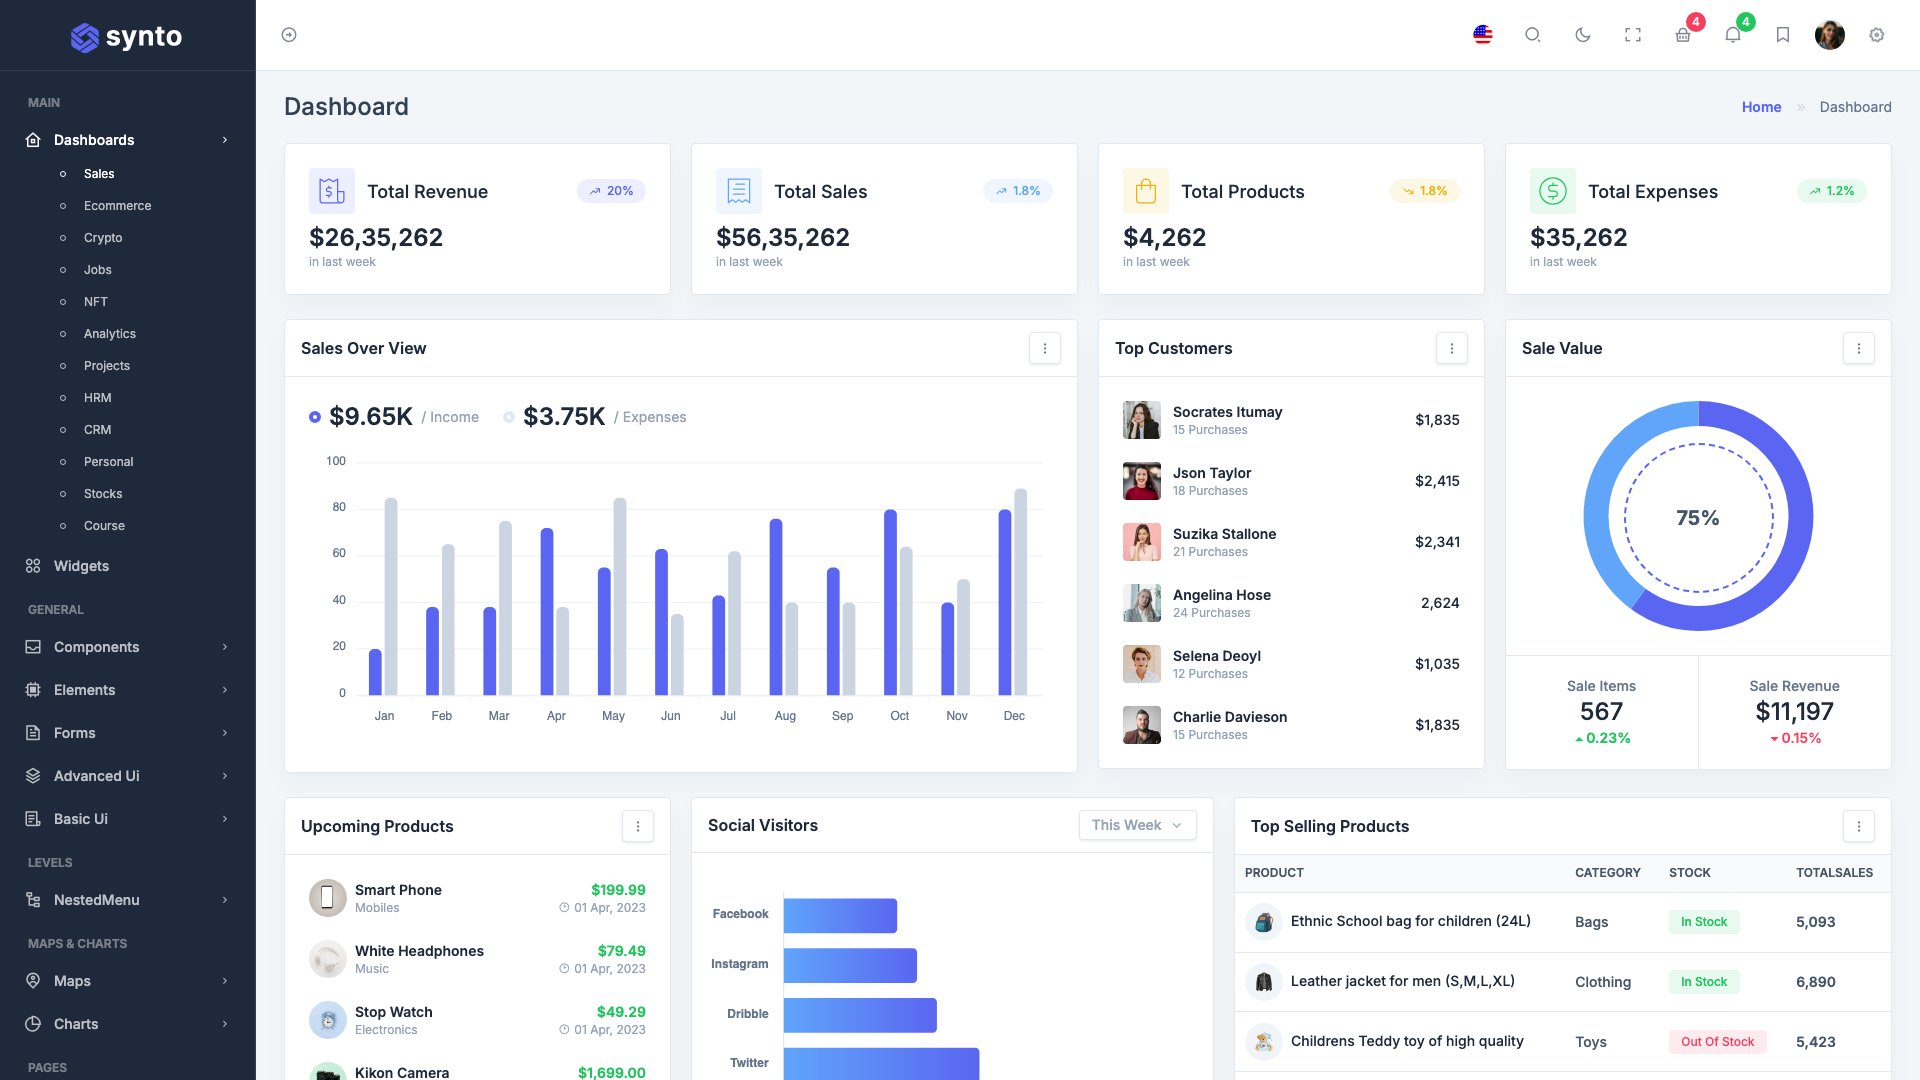The height and width of the screenshot is (1080, 1920).
Task: Click the bookmark icon in the header
Action: coord(1782,34)
